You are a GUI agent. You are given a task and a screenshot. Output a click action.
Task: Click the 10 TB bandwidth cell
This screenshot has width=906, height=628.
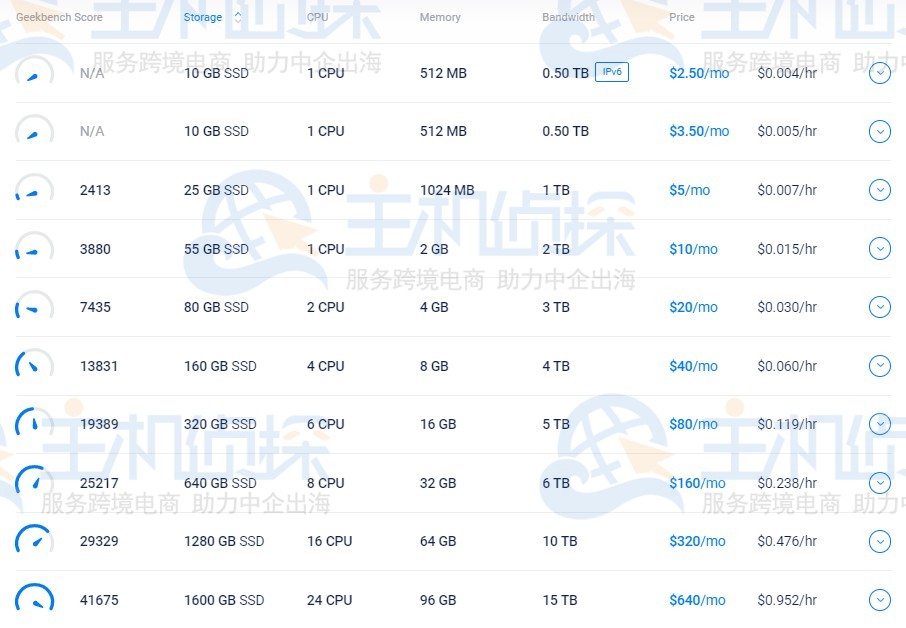560,541
